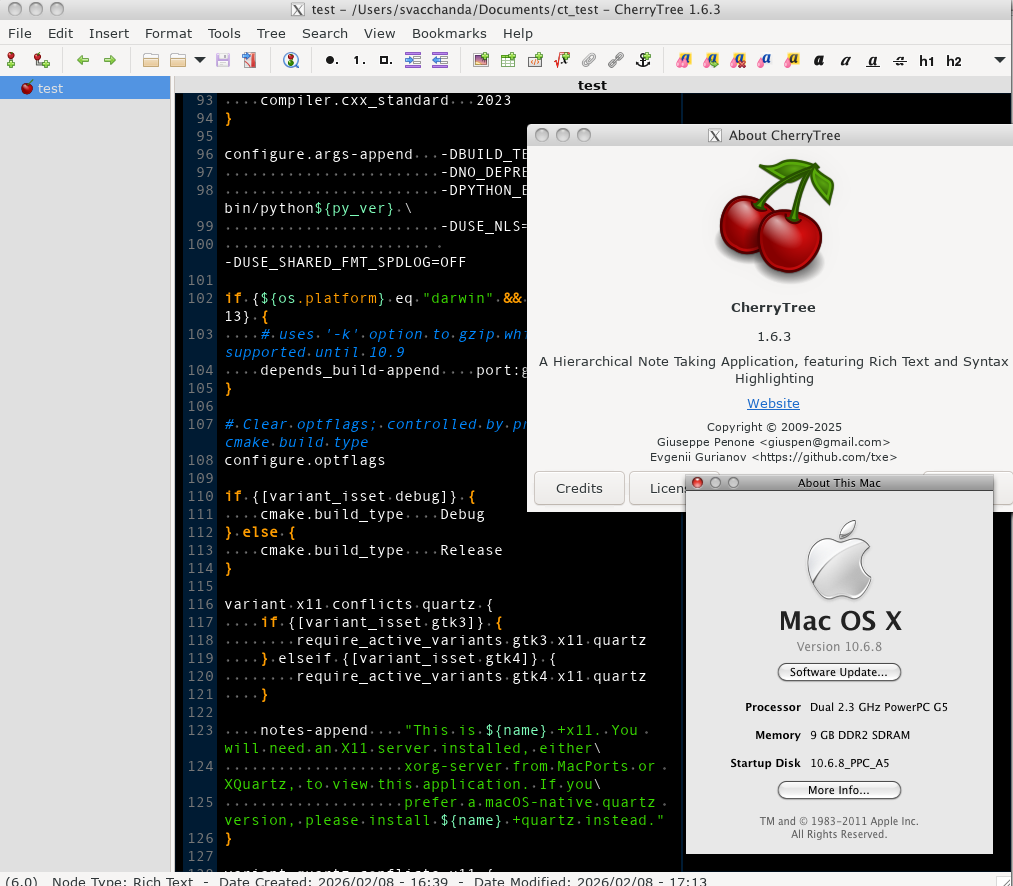The image size is (1013, 886).
Task: Add a subnode using the toolbar icon
Action: point(41,60)
